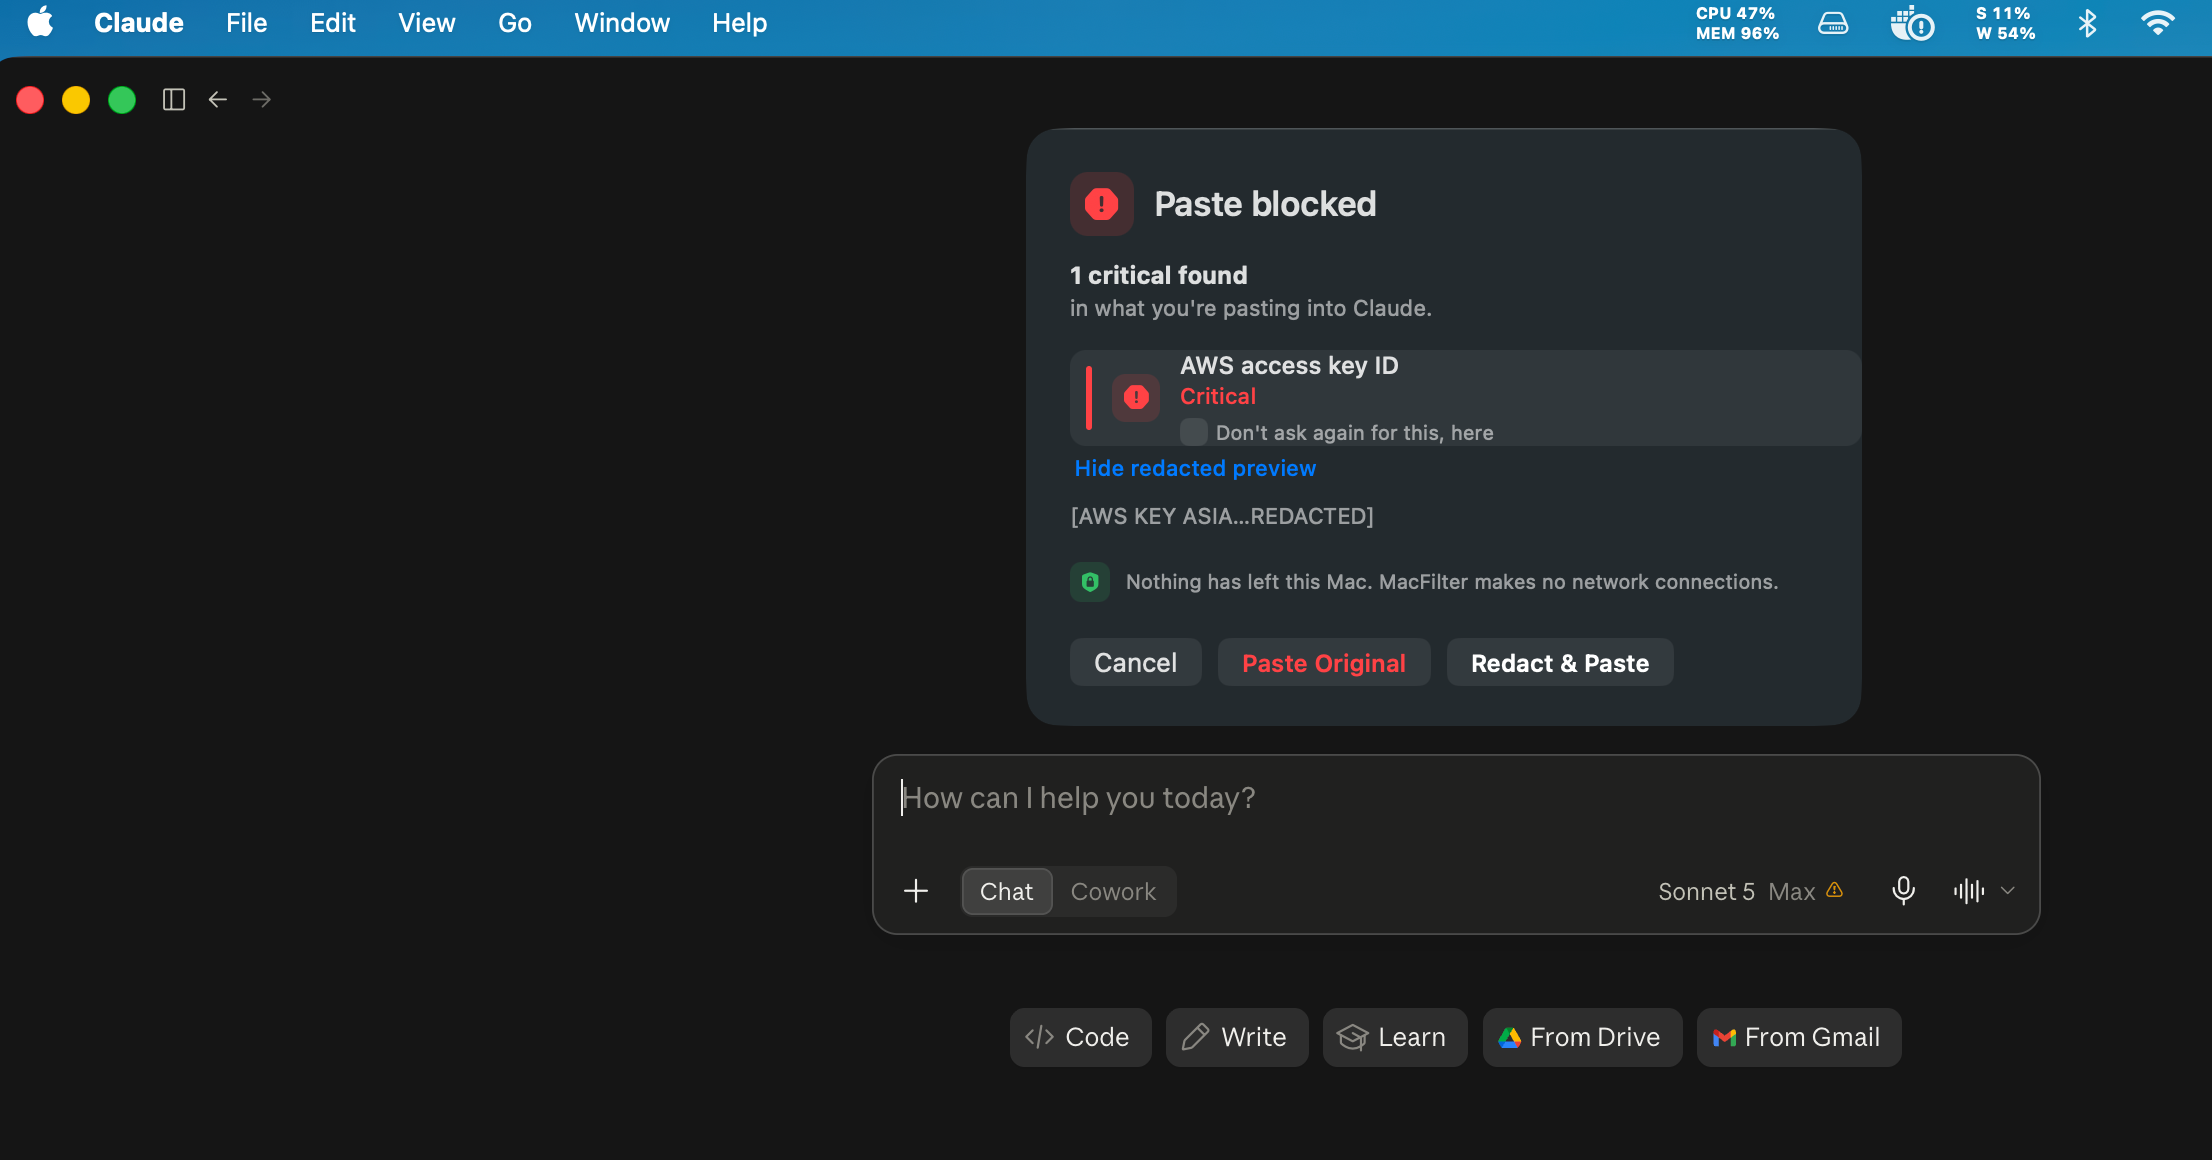This screenshot has width=2212, height=1160.
Task: Collapse the redacted preview
Action: (1195, 468)
